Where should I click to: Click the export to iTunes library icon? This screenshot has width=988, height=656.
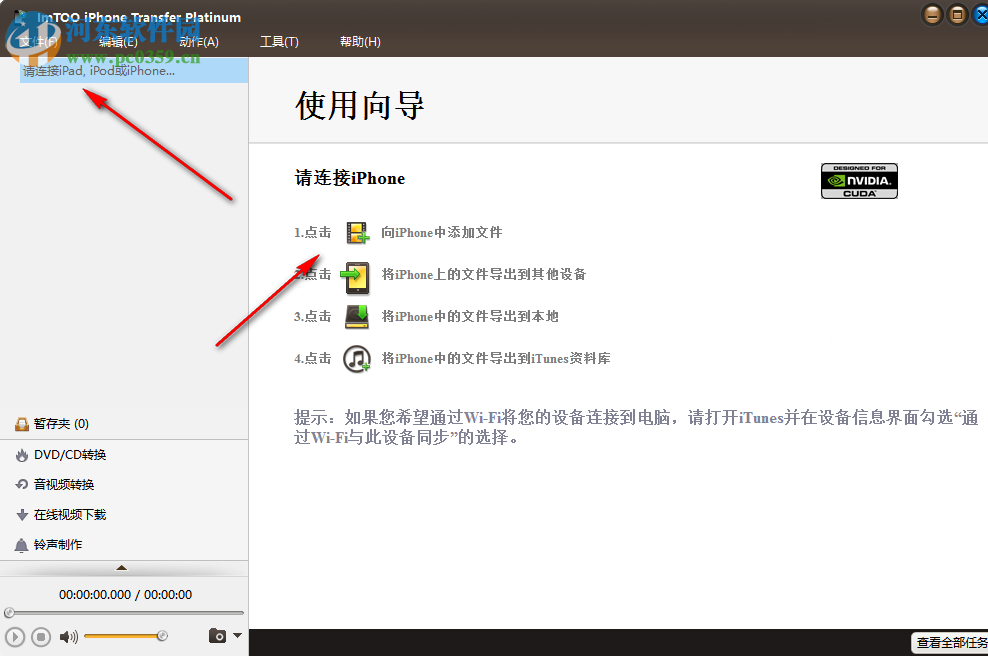tap(356, 357)
